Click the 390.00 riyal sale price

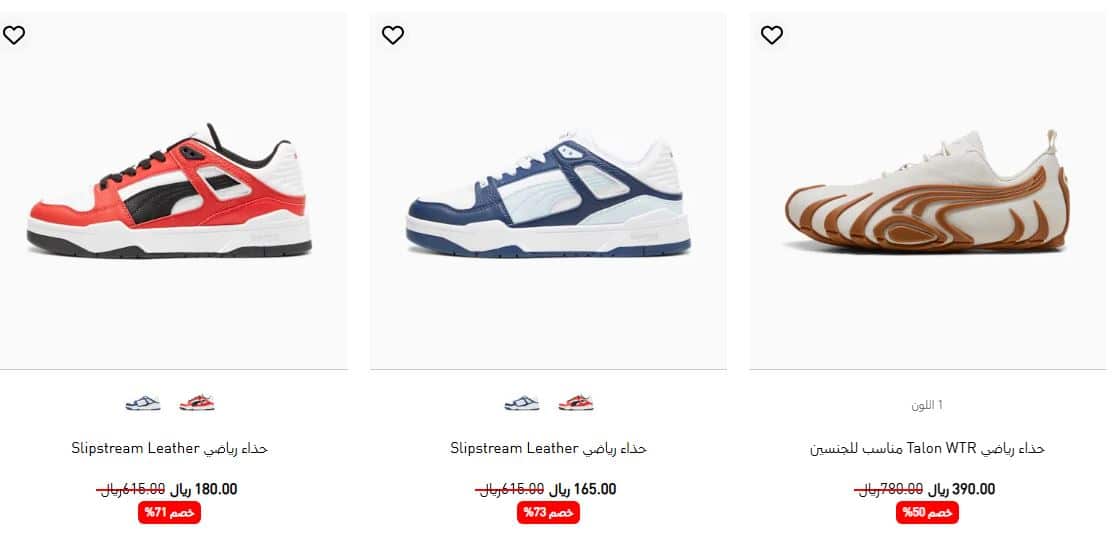[x=961, y=489]
